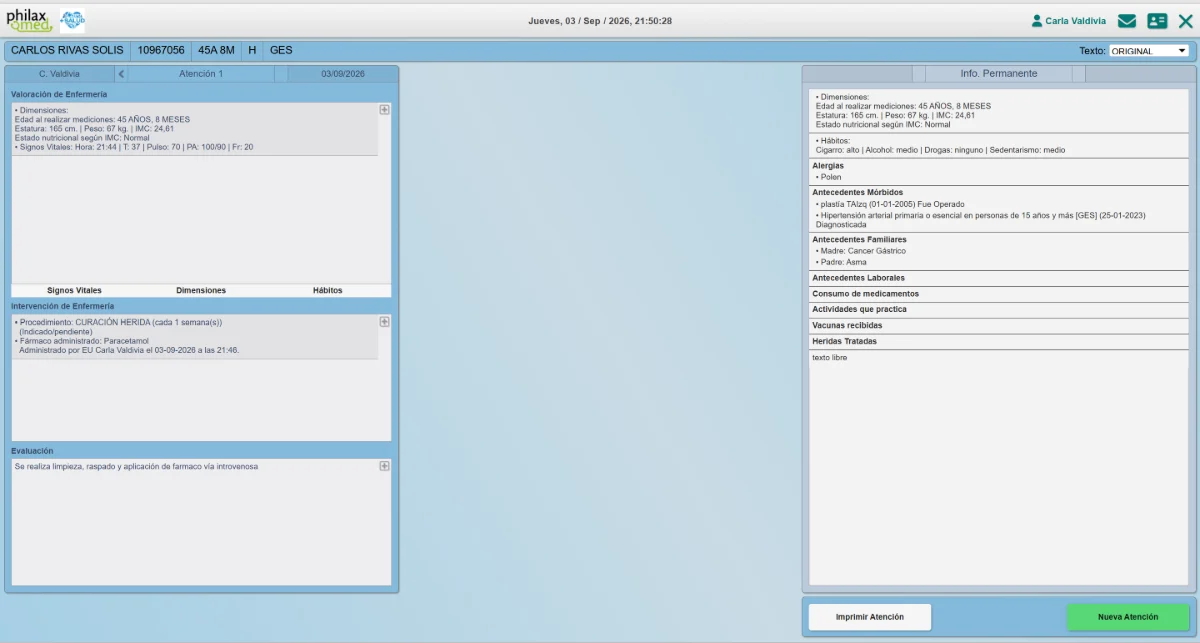Click the texto libre input area
Viewport: 1200px width, 643px height.
click(999, 467)
